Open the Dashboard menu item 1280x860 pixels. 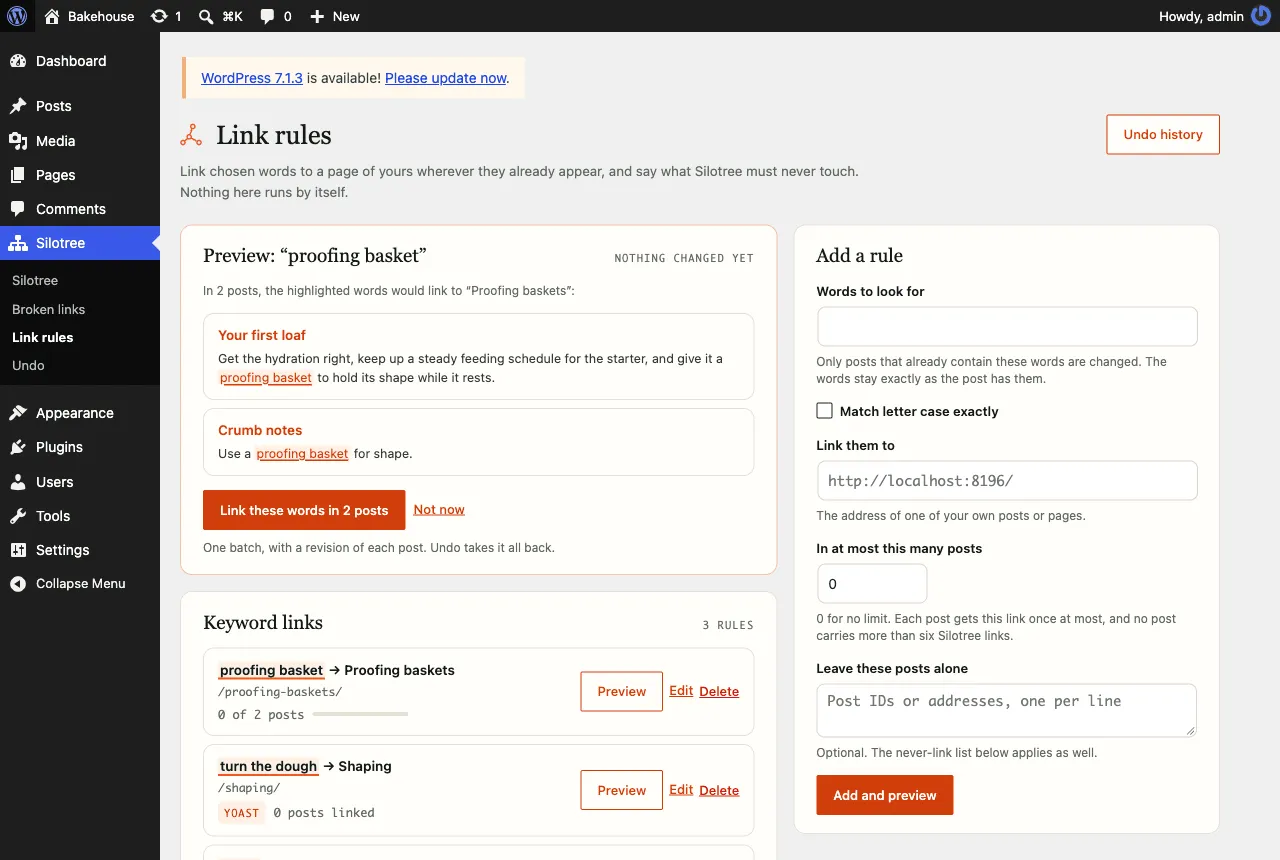[x=80, y=61]
